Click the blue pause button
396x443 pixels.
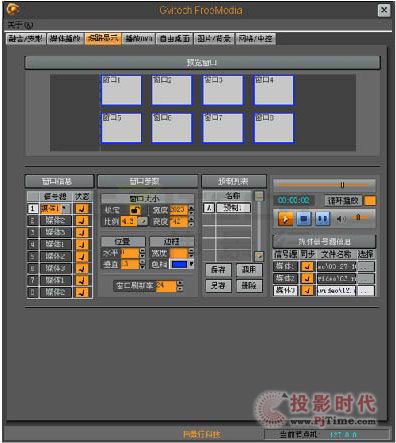[322, 219]
